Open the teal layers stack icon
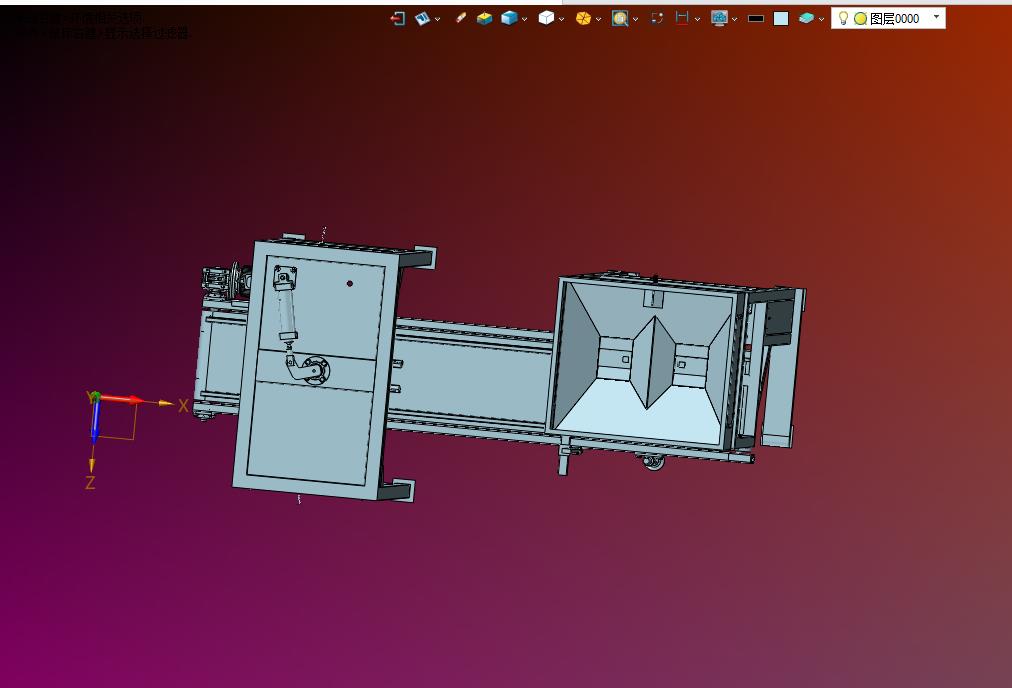The image size is (1012, 688). click(806, 18)
